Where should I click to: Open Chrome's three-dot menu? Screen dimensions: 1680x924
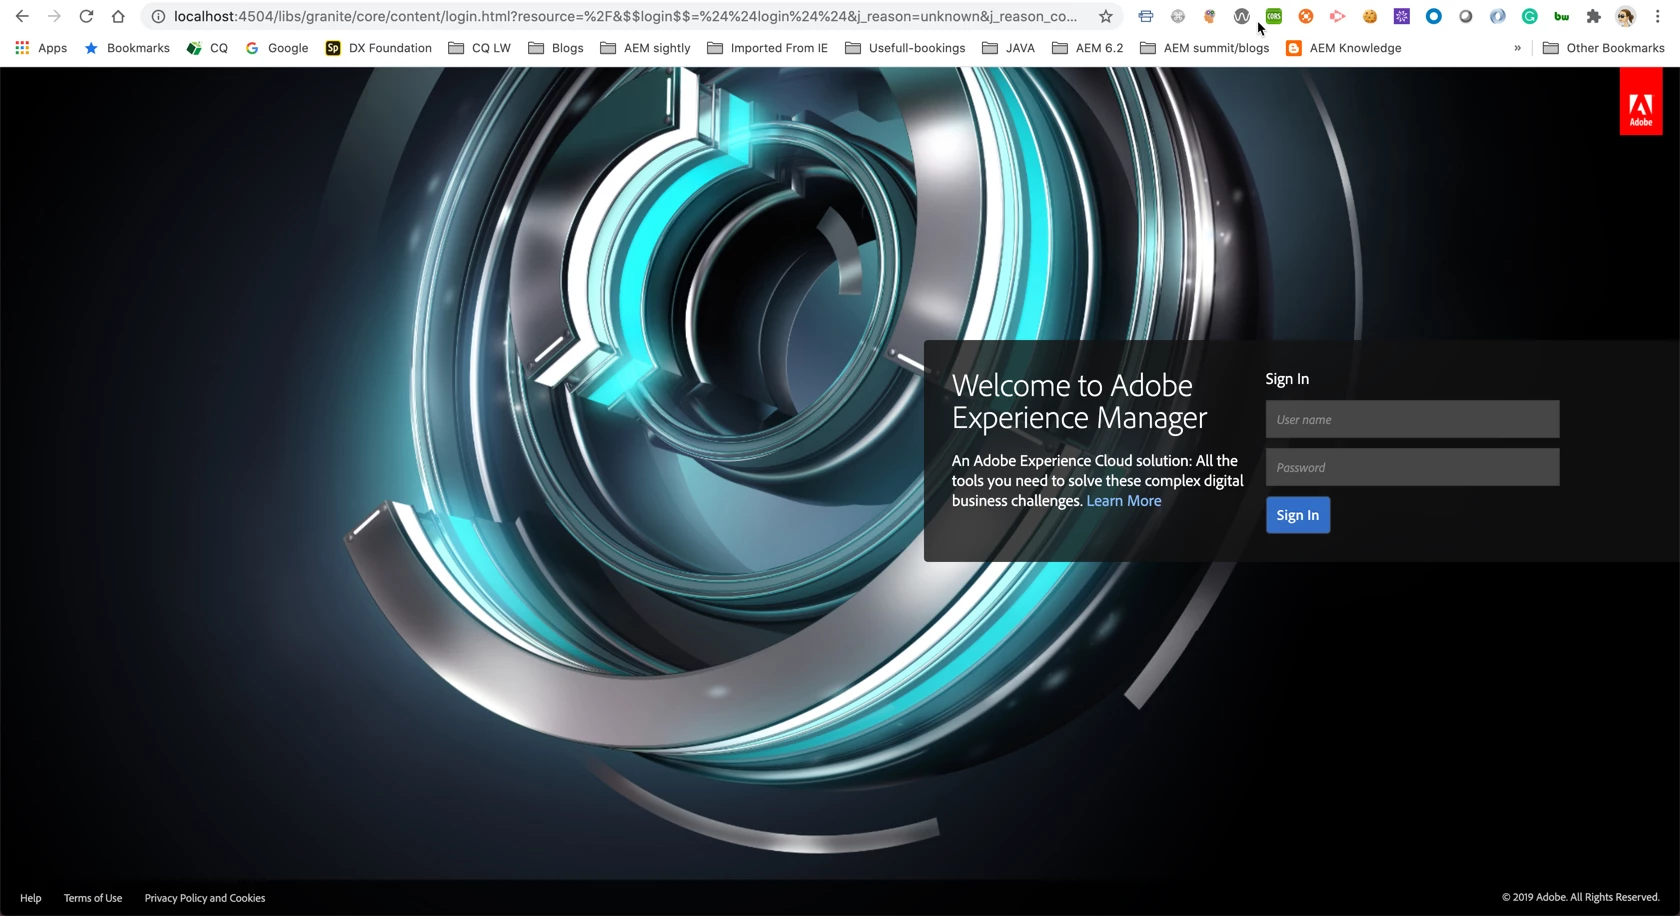click(1658, 16)
